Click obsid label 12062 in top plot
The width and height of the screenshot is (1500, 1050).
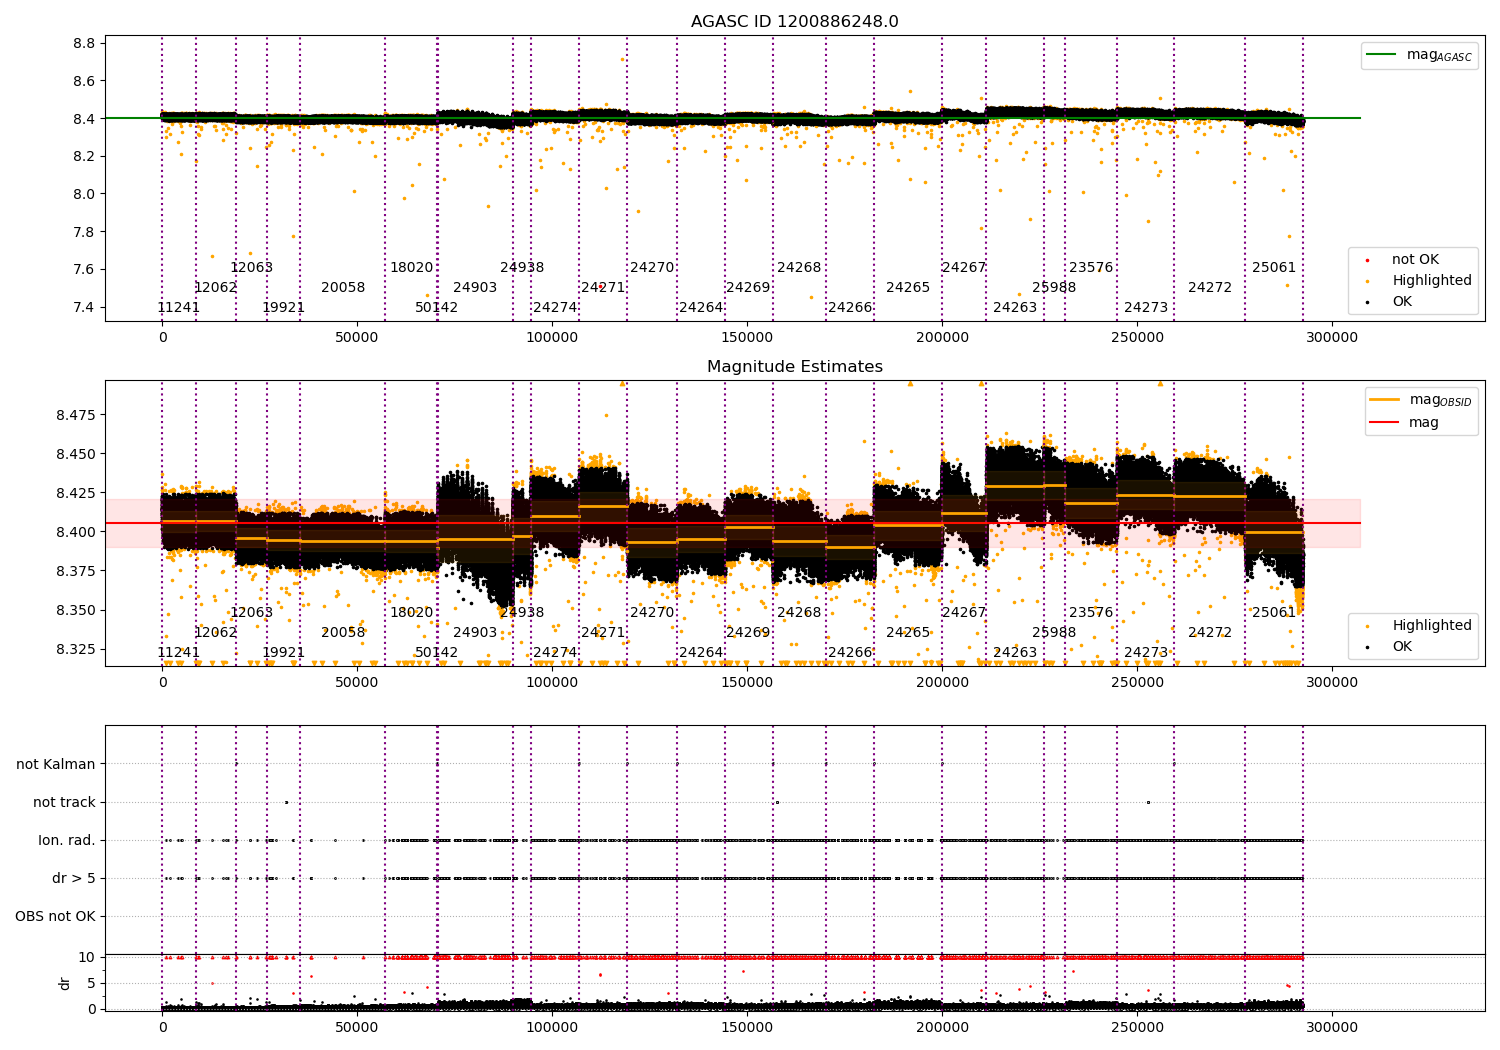(216, 287)
